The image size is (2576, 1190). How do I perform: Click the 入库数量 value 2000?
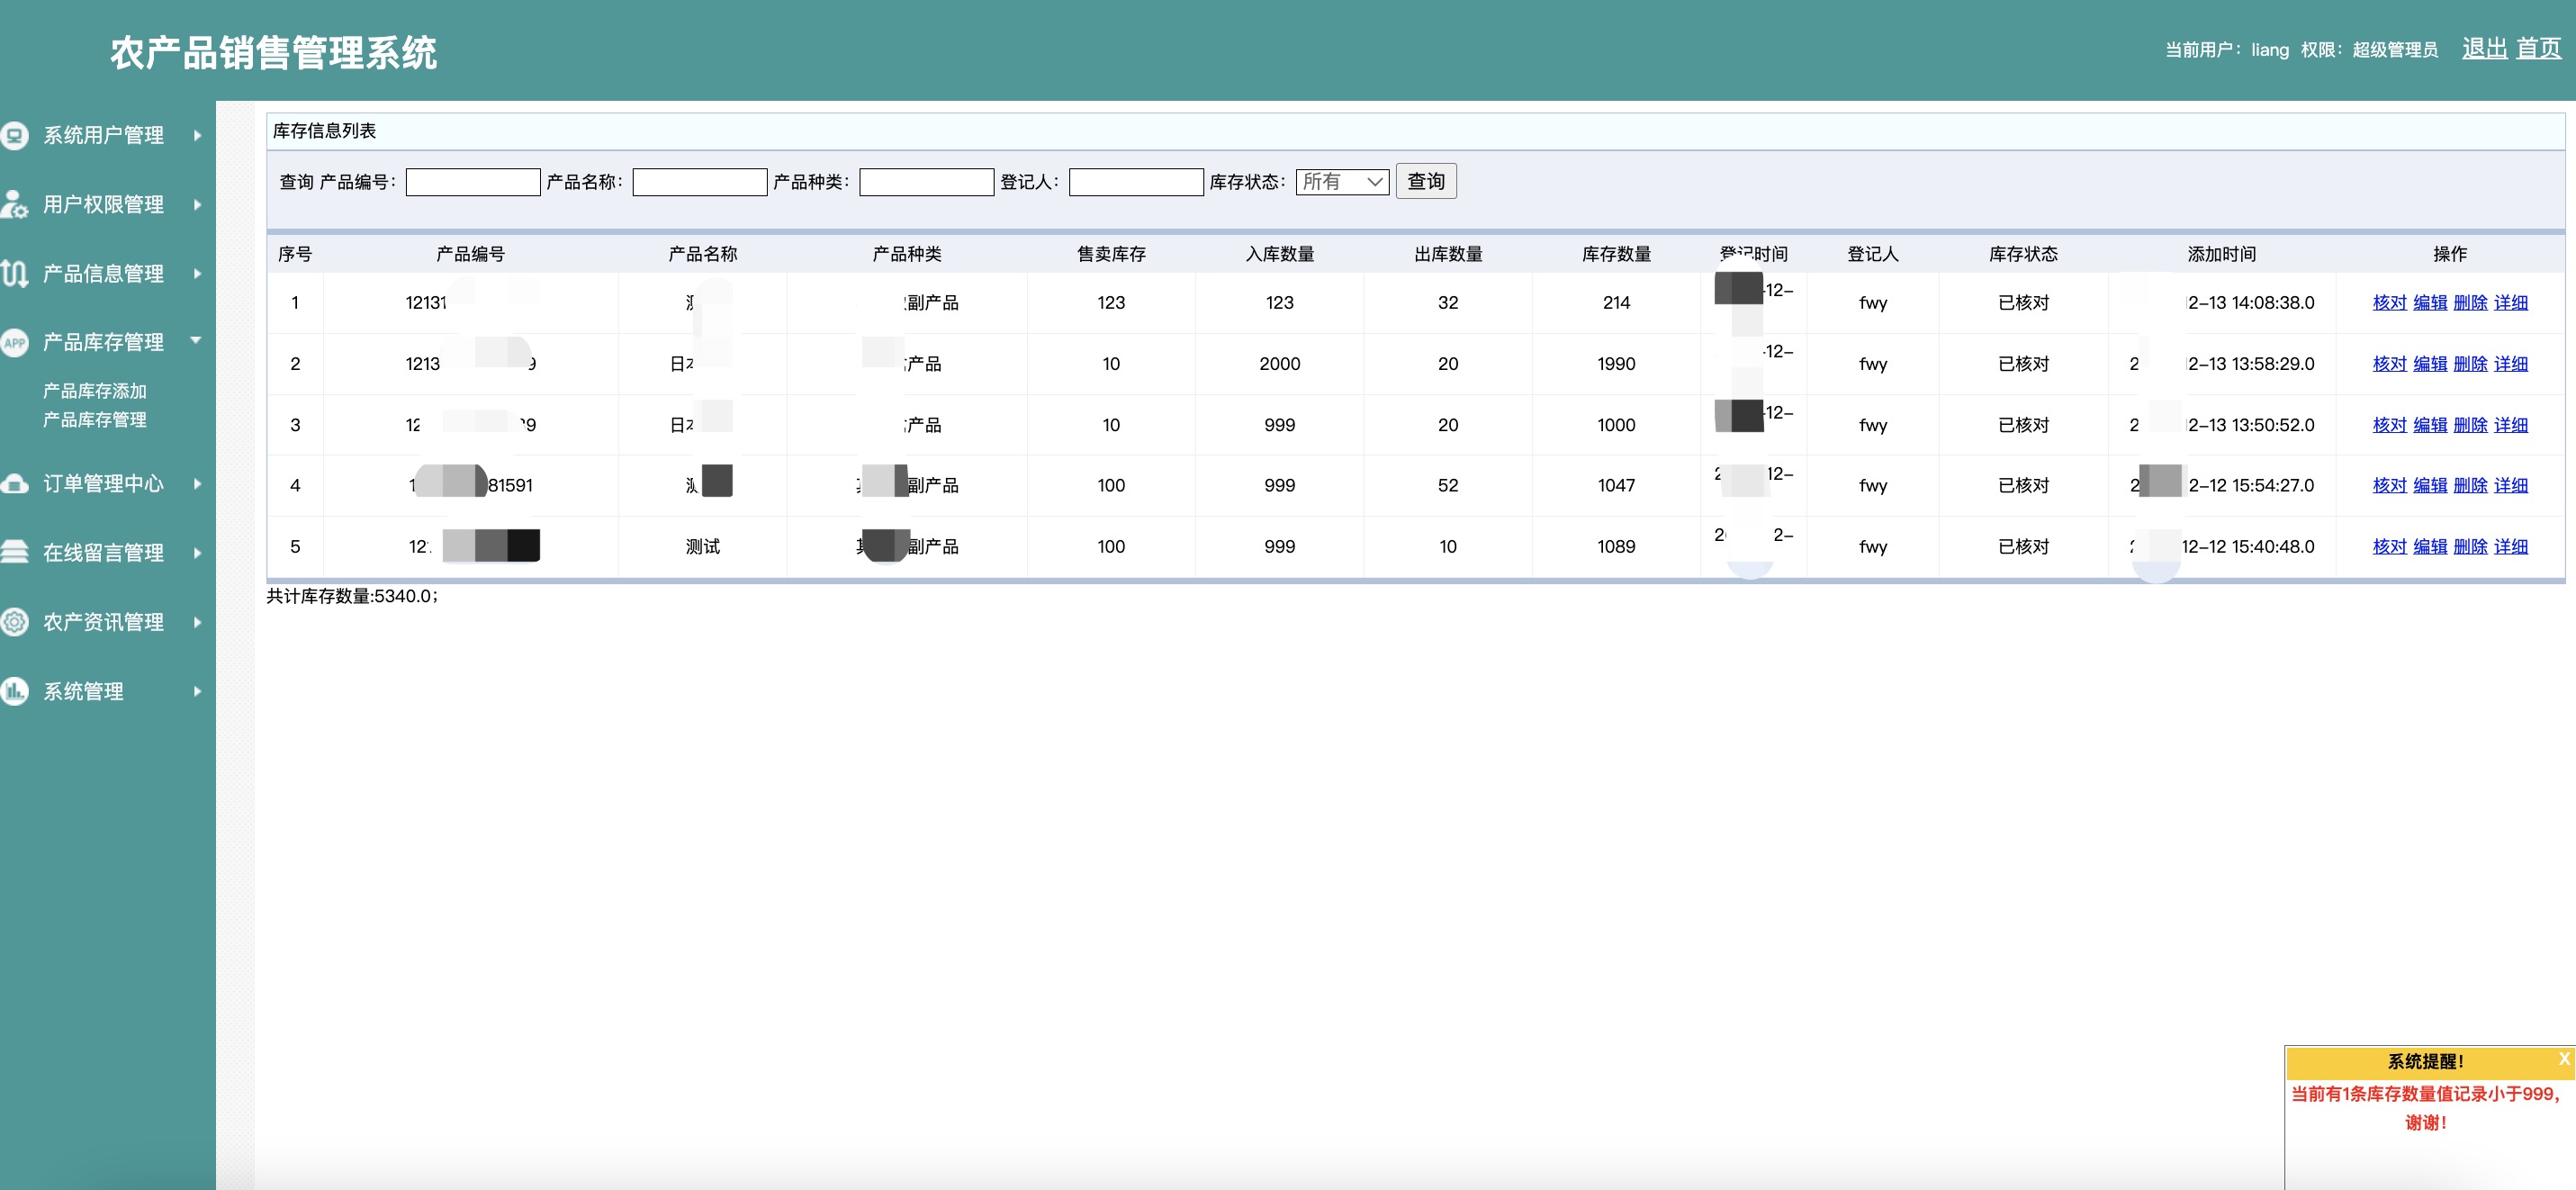point(1280,364)
